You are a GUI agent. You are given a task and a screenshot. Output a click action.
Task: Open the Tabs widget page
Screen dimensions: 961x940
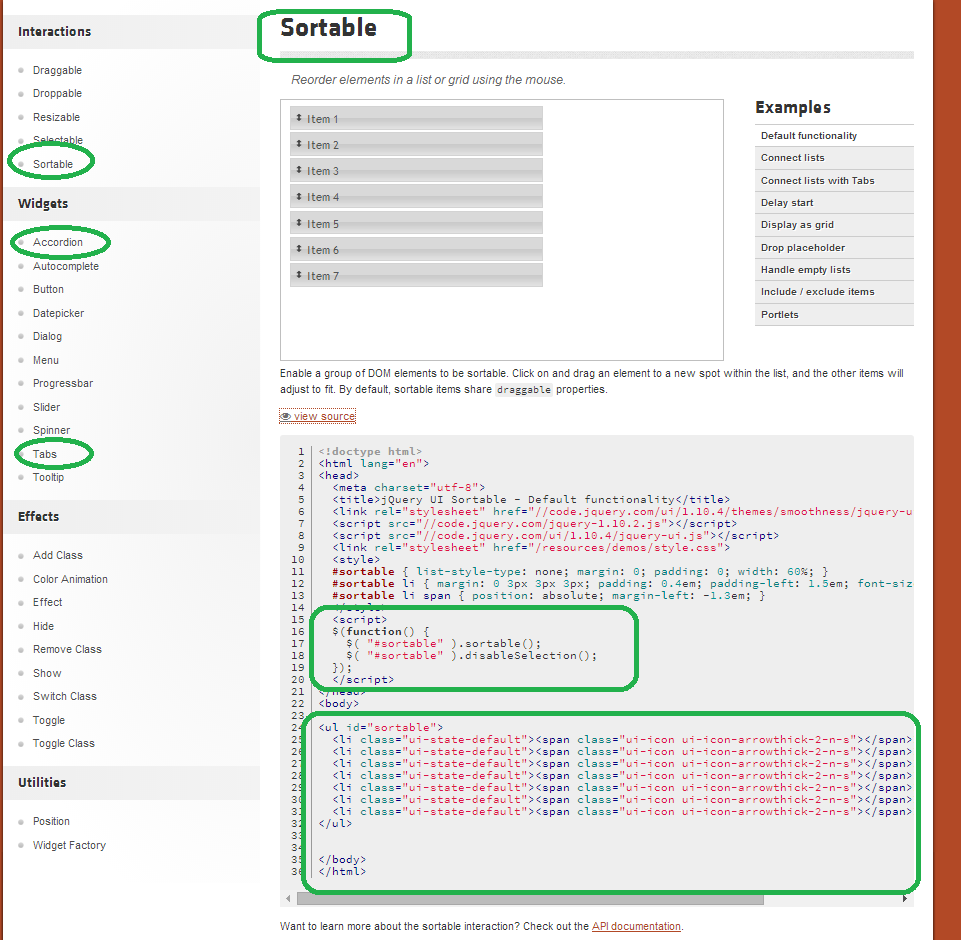point(47,453)
